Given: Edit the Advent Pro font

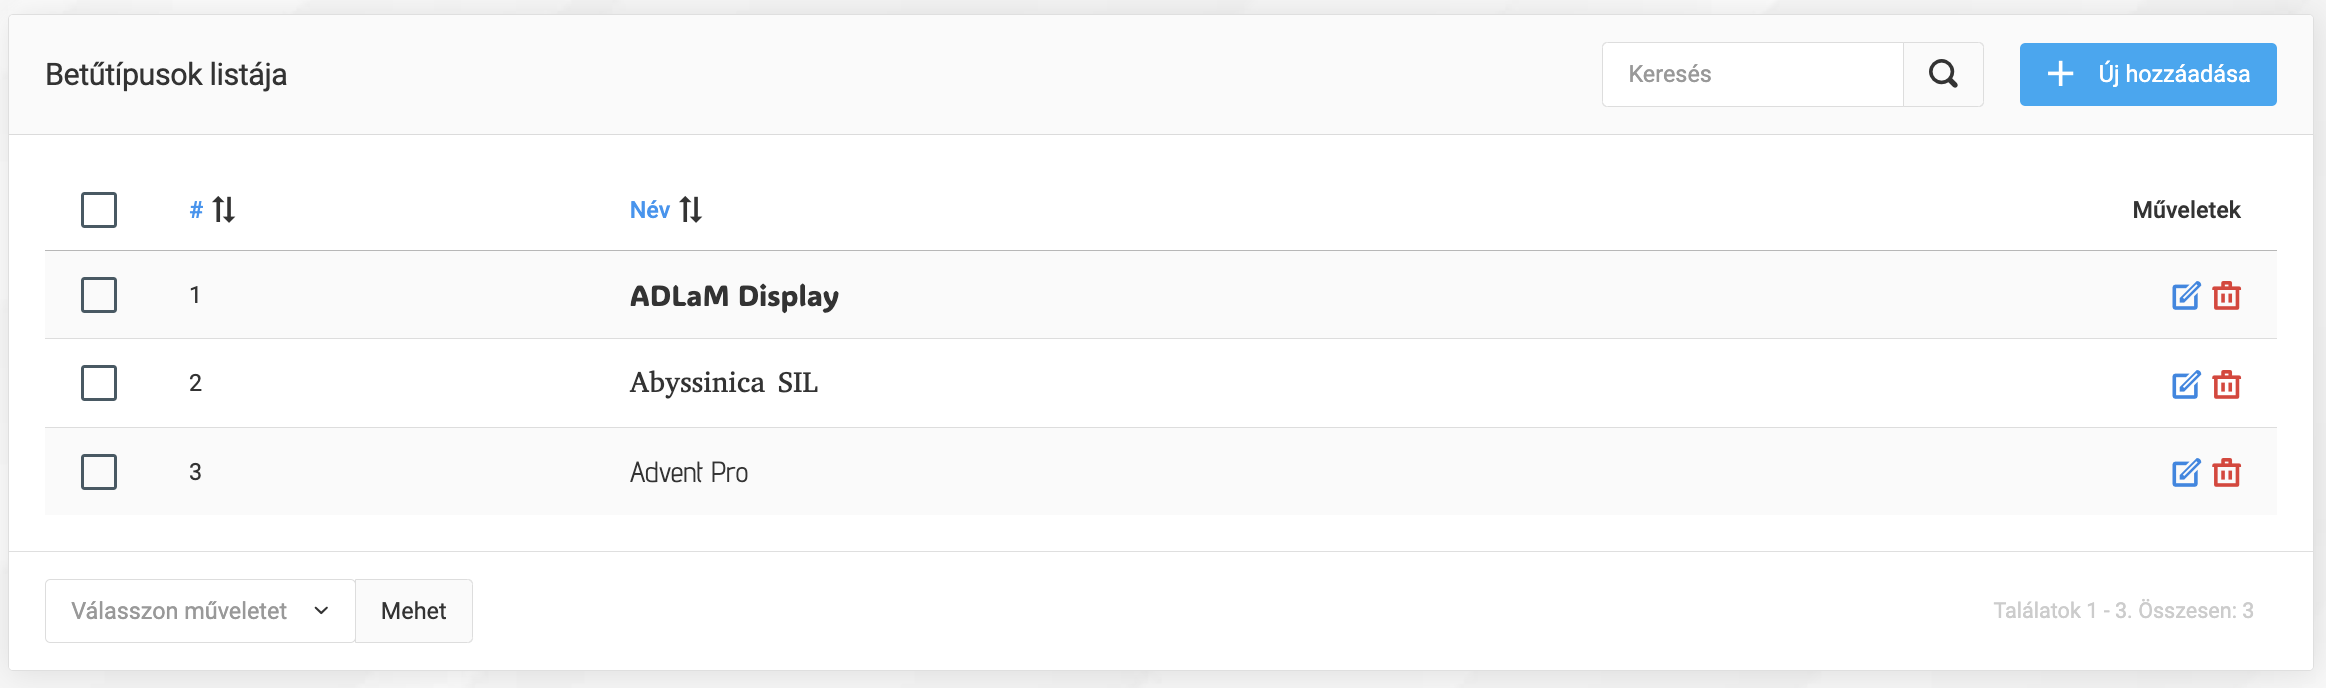Looking at the screenshot, I should coord(2186,472).
